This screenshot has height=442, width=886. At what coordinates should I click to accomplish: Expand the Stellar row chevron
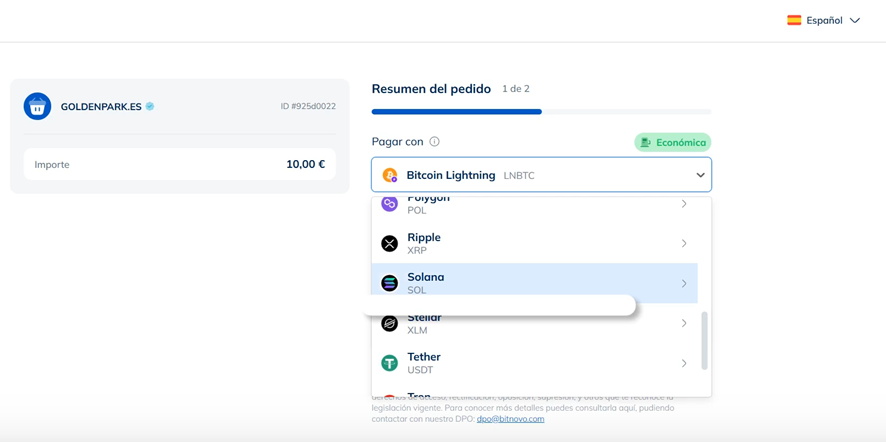[684, 323]
